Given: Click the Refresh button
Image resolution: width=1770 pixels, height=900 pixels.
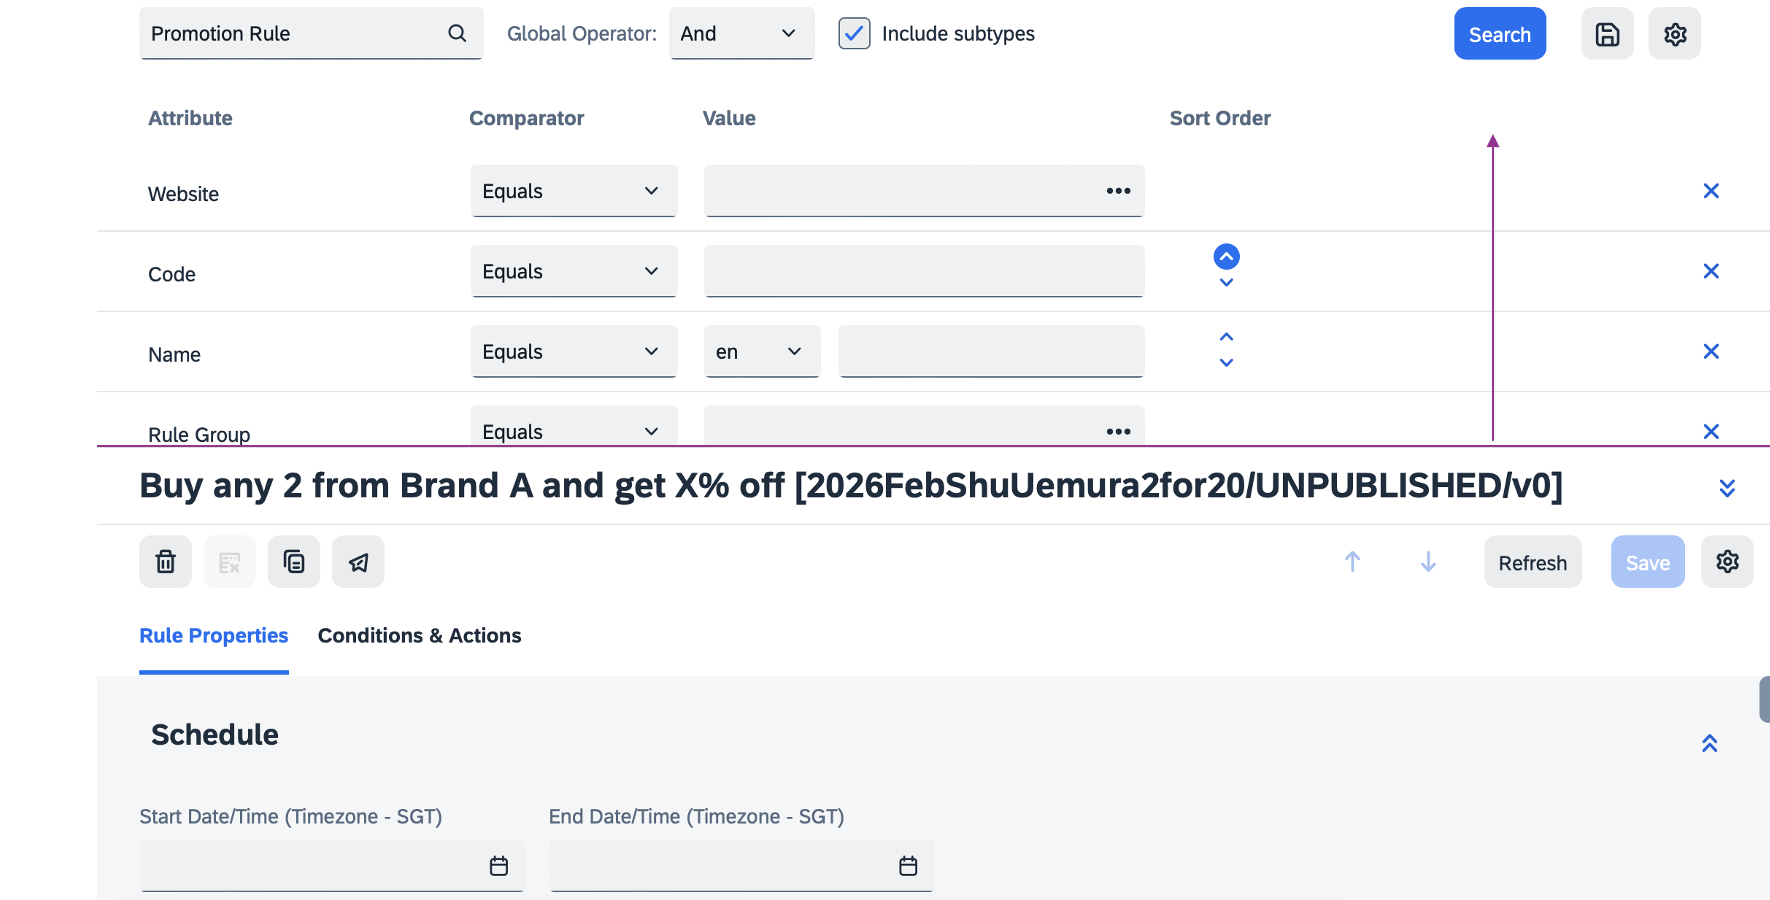Looking at the screenshot, I should (x=1532, y=563).
